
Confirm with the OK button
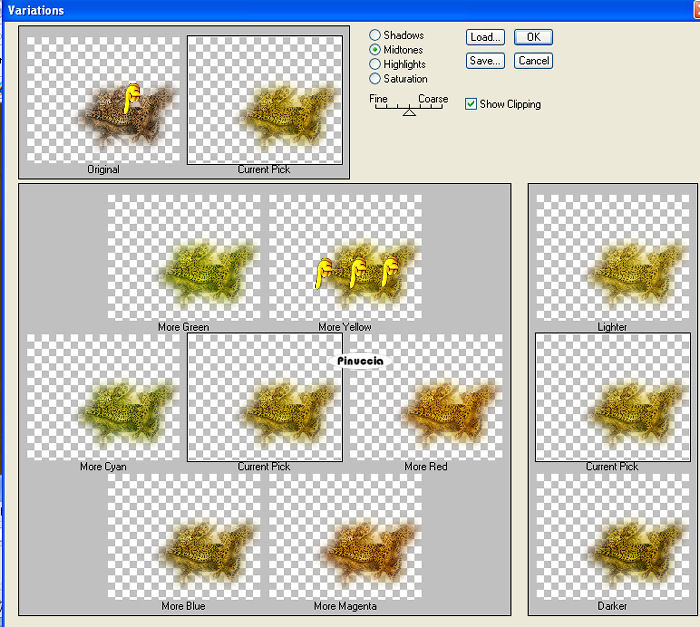[x=533, y=37]
